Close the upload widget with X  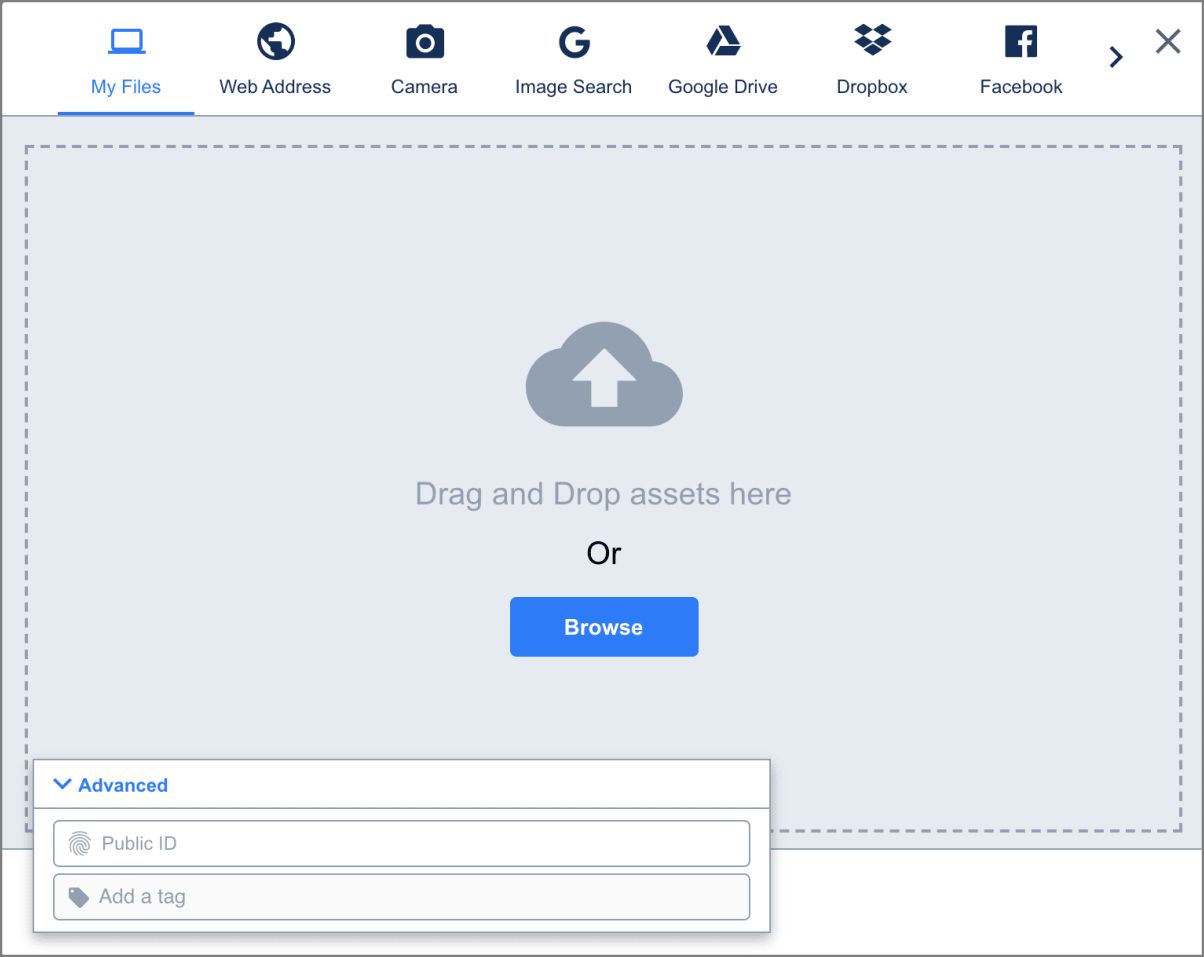1167,42
